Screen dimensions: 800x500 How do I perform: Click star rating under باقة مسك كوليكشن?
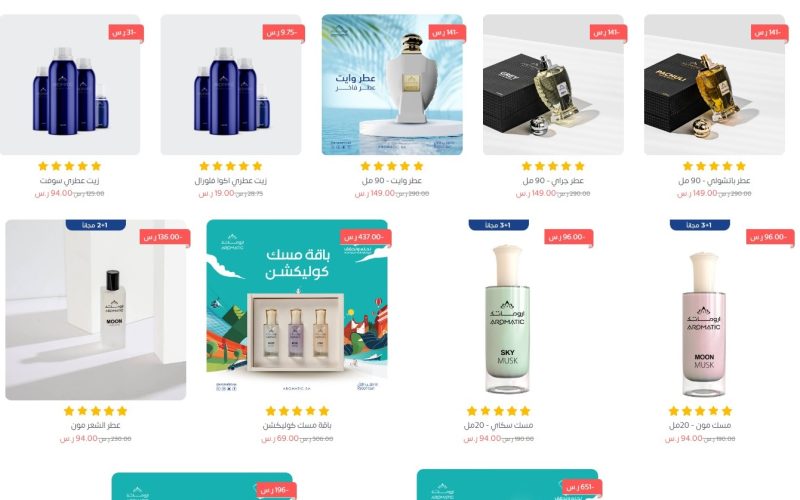(297, 411)
